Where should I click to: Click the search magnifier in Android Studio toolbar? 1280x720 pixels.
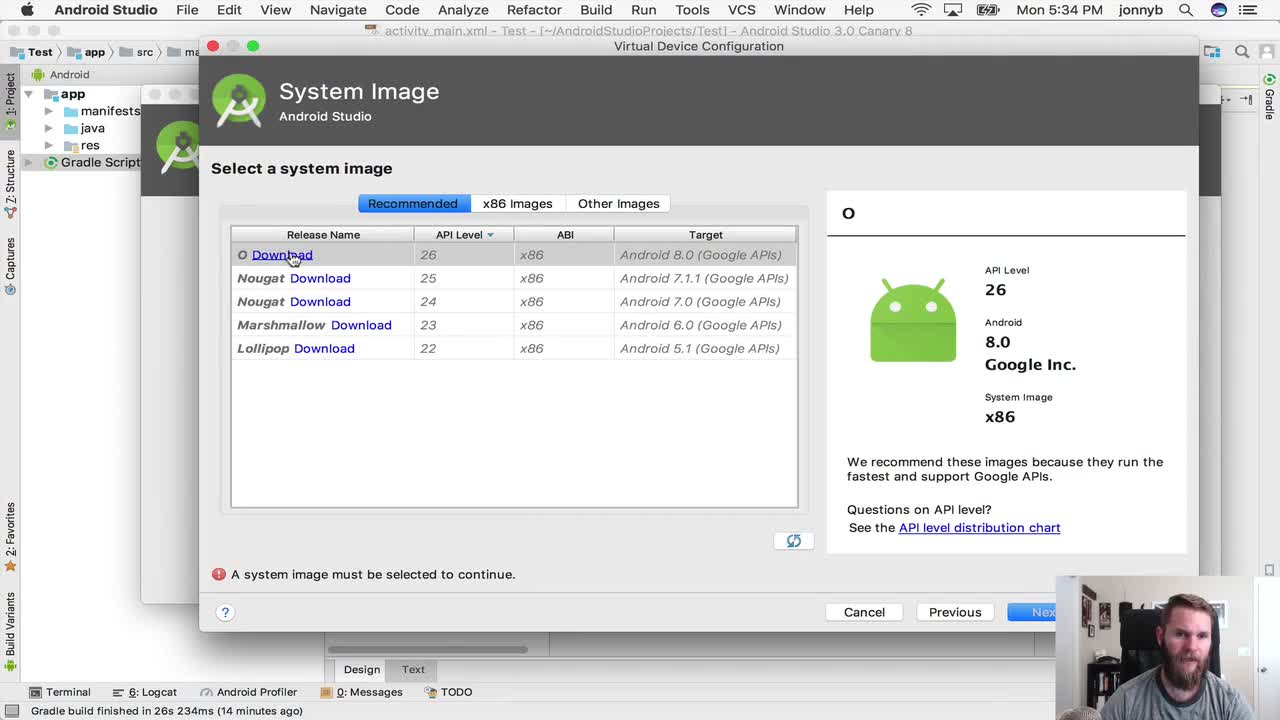pyautogui.click(x=1241, y=52)
